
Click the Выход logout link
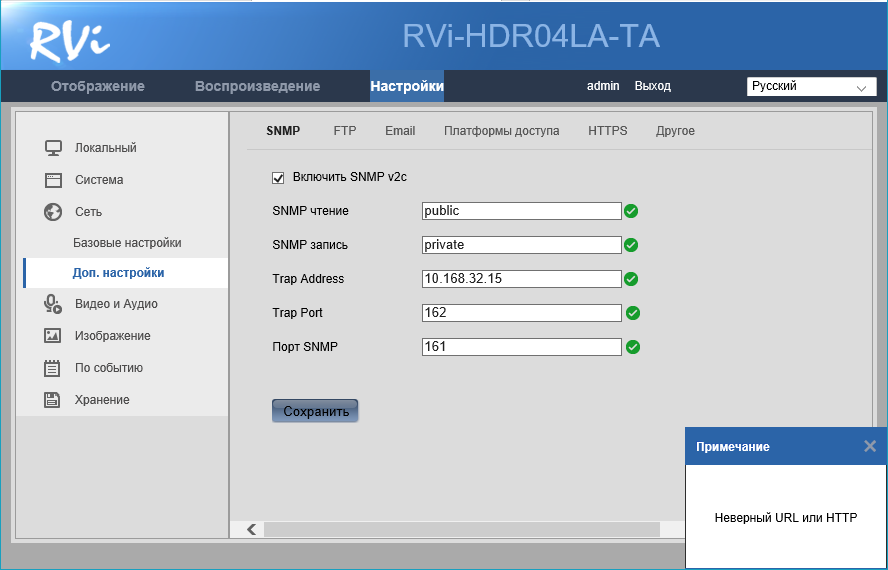point(652,86)
